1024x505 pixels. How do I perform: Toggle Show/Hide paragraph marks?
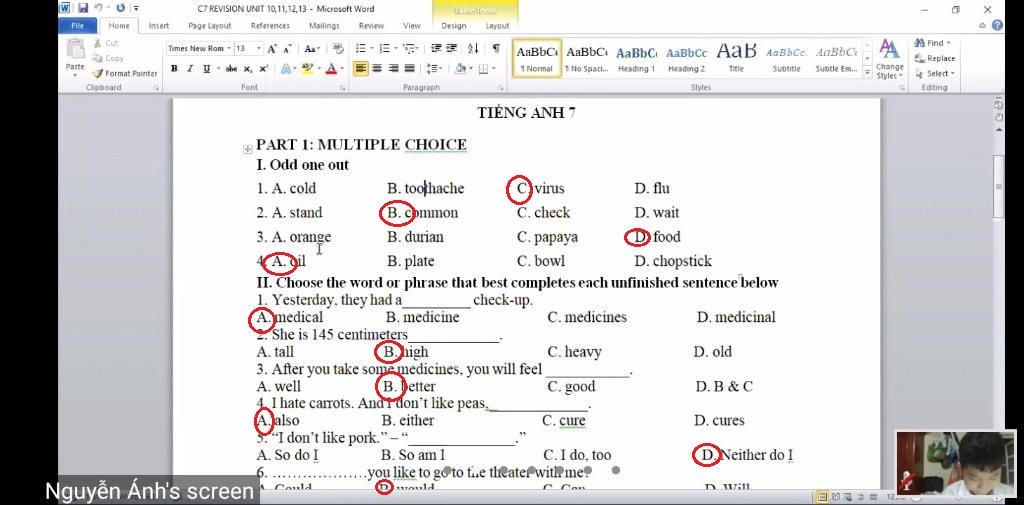[496, 48]
